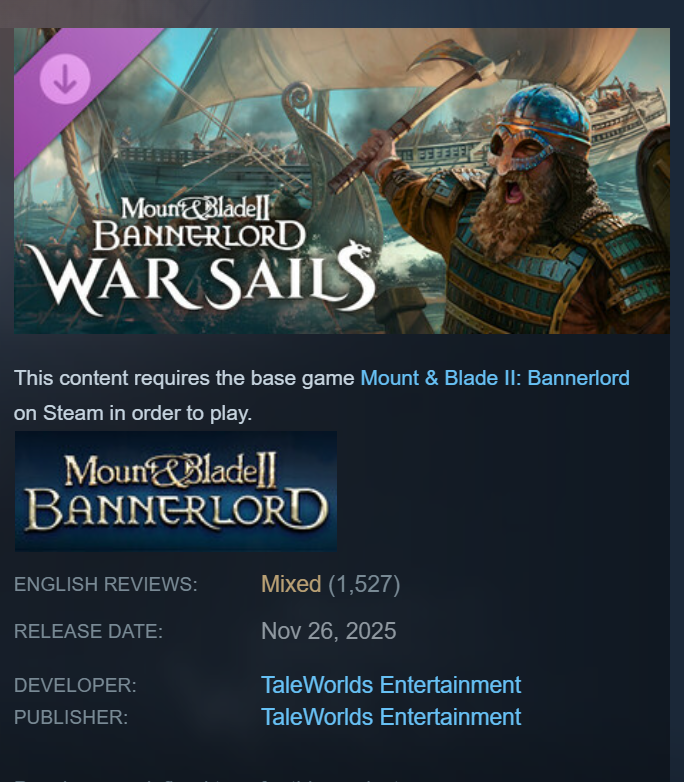Image resolution: width=684 pixels, height=782 pixels.
Task: Click the white Bannerlord logo above WAR SAILS
Action: (x=199, y=223)
